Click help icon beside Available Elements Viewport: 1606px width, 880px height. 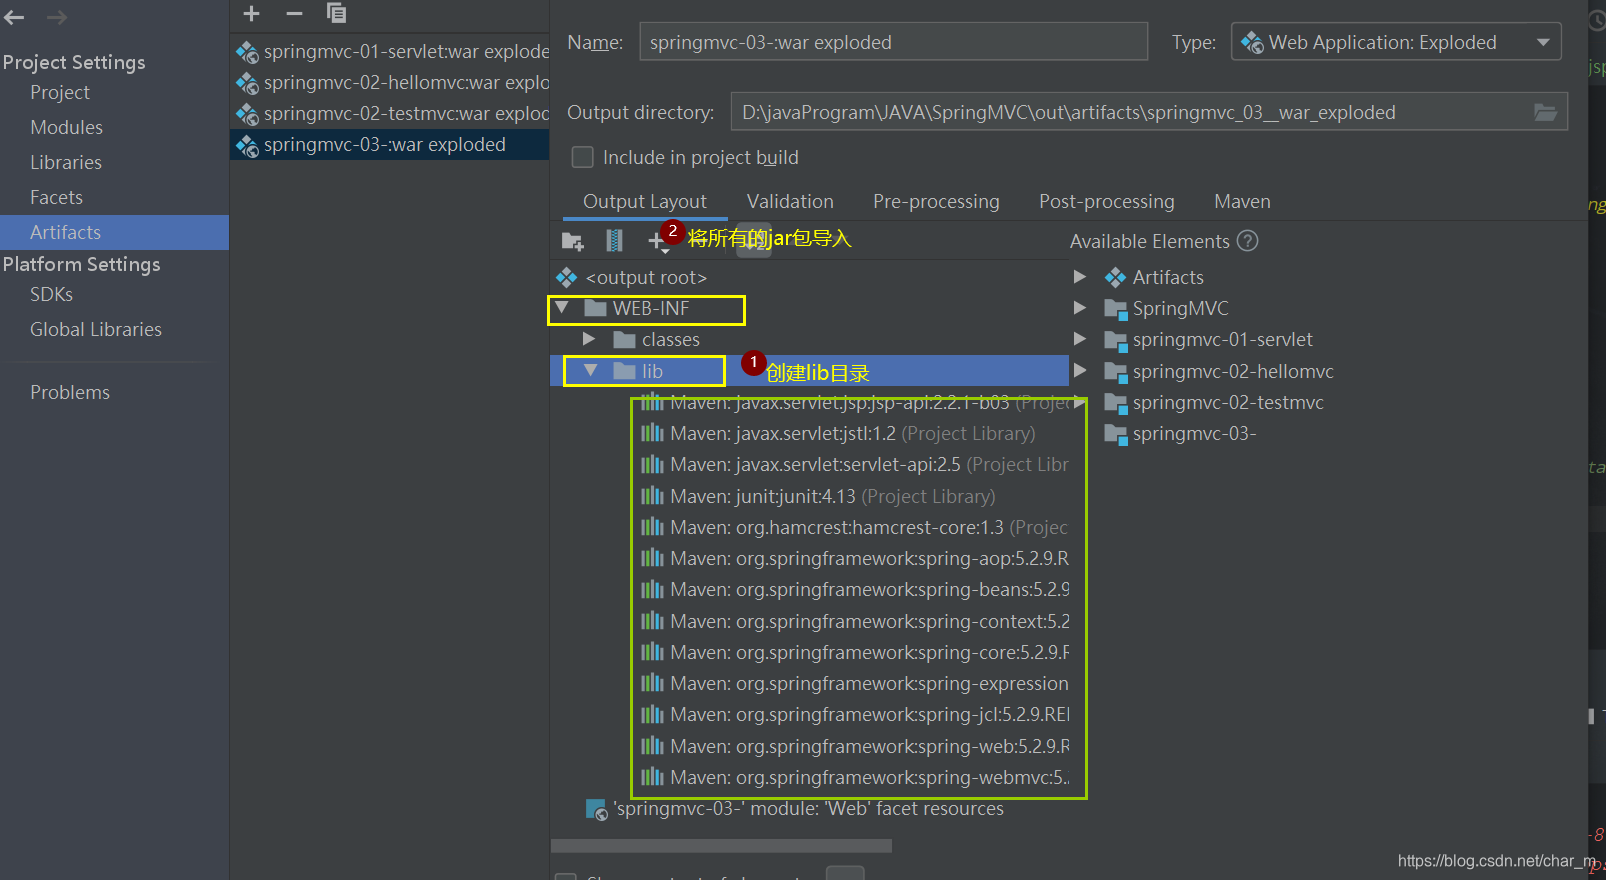click(x=1248, y=241)
